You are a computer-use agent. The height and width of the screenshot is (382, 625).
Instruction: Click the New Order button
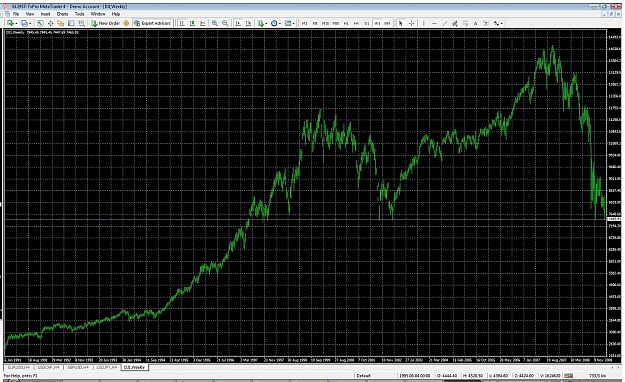(x=106, y=23)
